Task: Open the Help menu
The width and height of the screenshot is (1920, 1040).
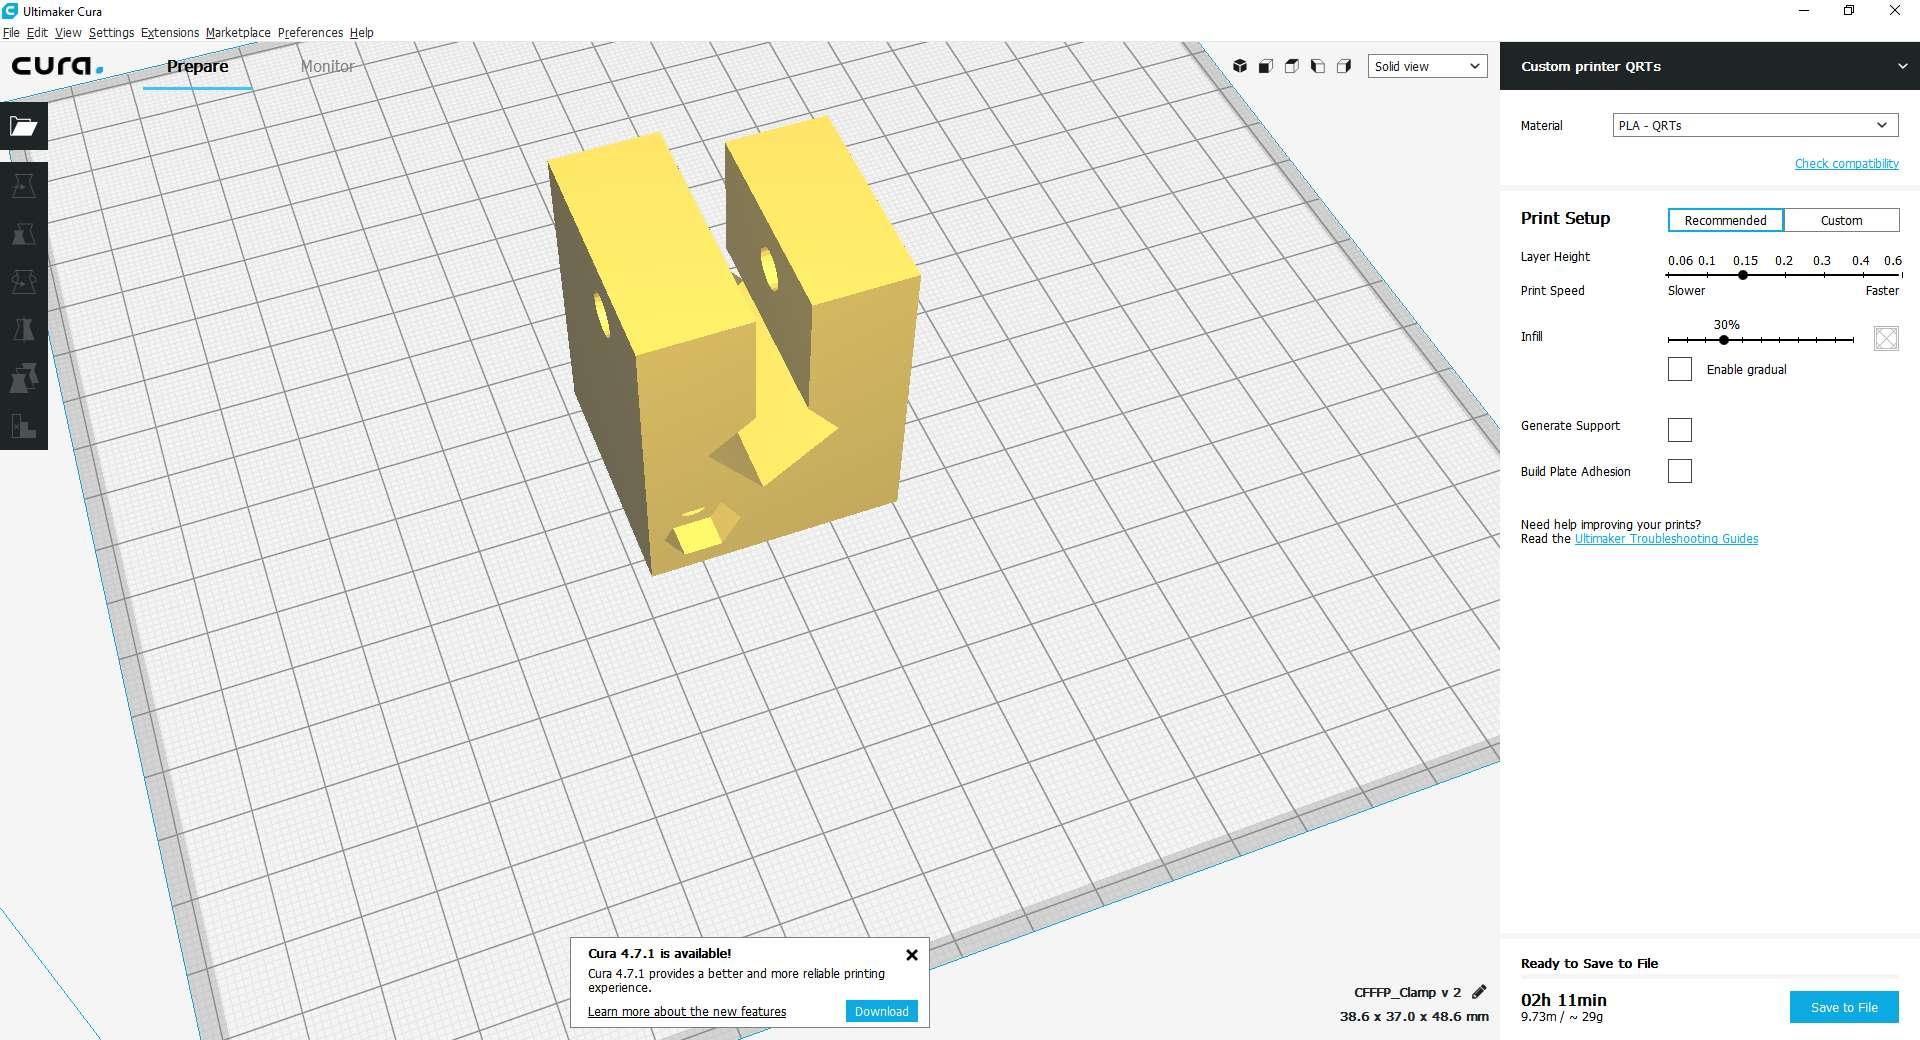Action: (361, 32)
